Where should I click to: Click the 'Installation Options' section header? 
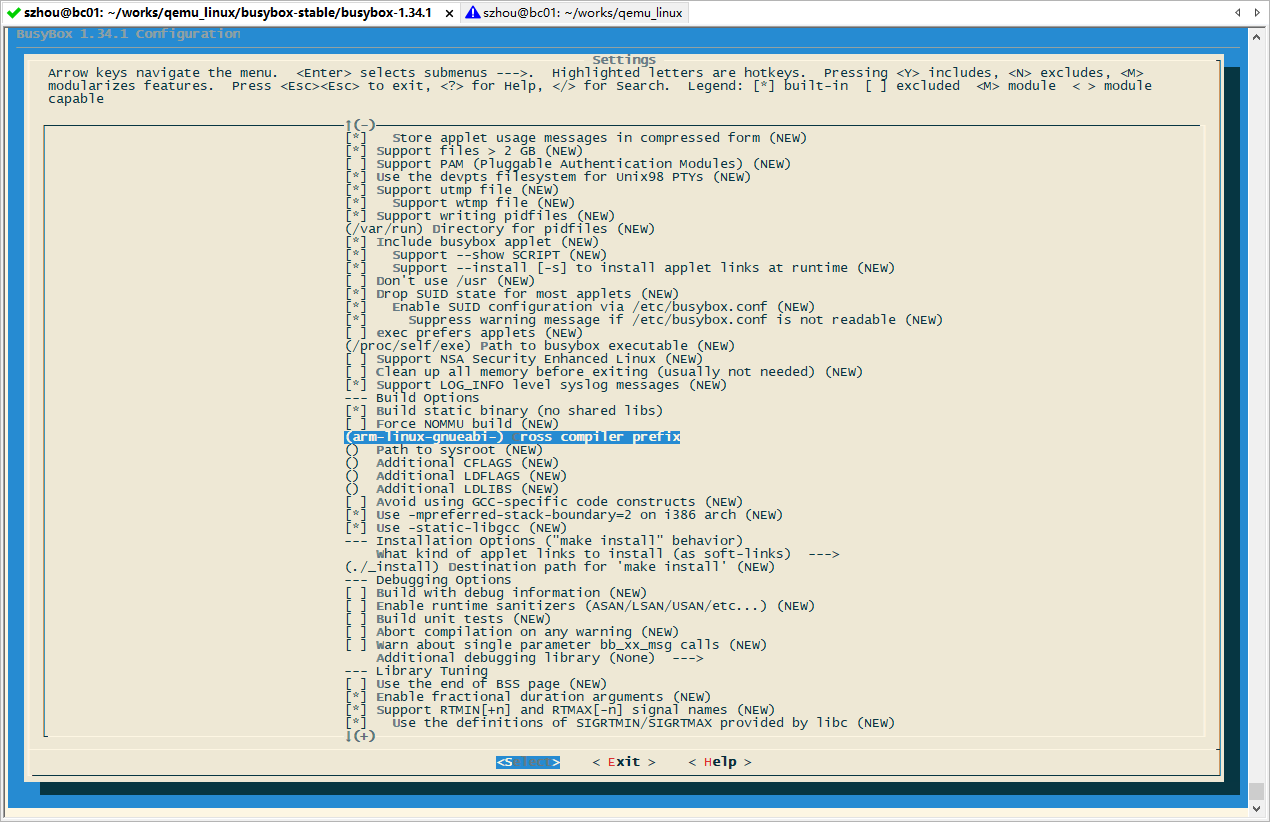pos(543,541)
